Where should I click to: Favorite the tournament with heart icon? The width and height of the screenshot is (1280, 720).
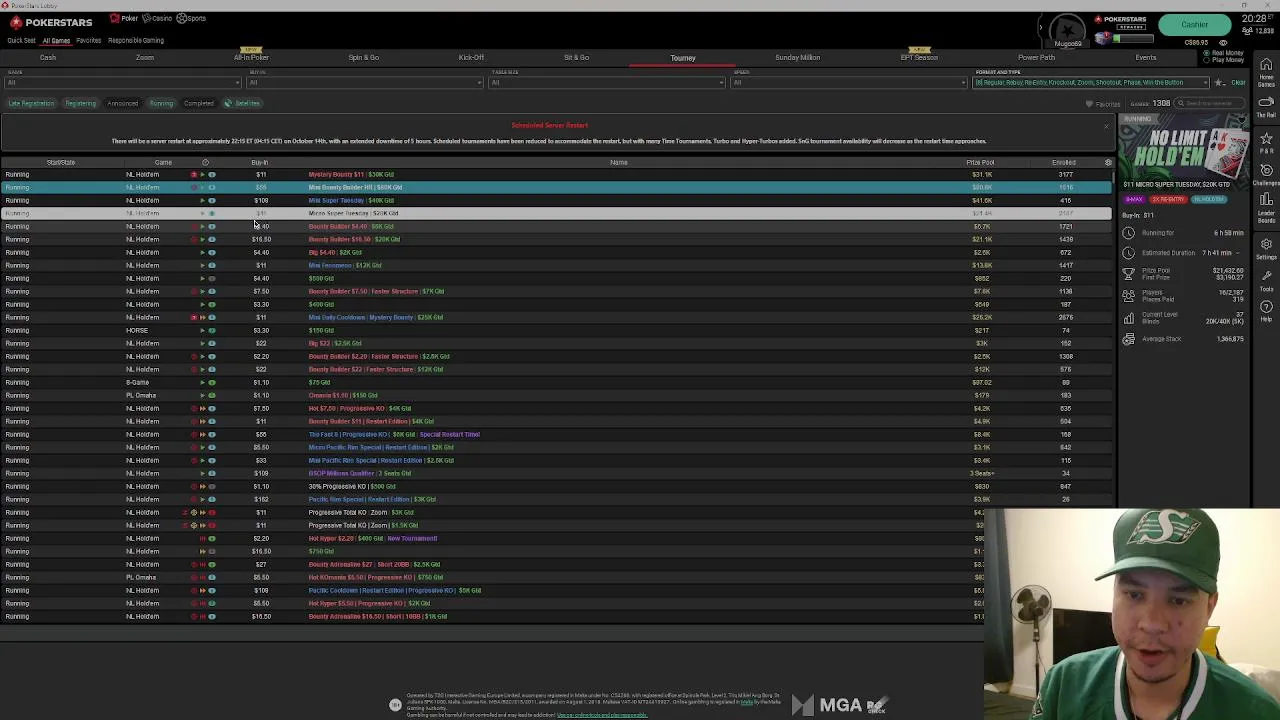click(1242, 120)
